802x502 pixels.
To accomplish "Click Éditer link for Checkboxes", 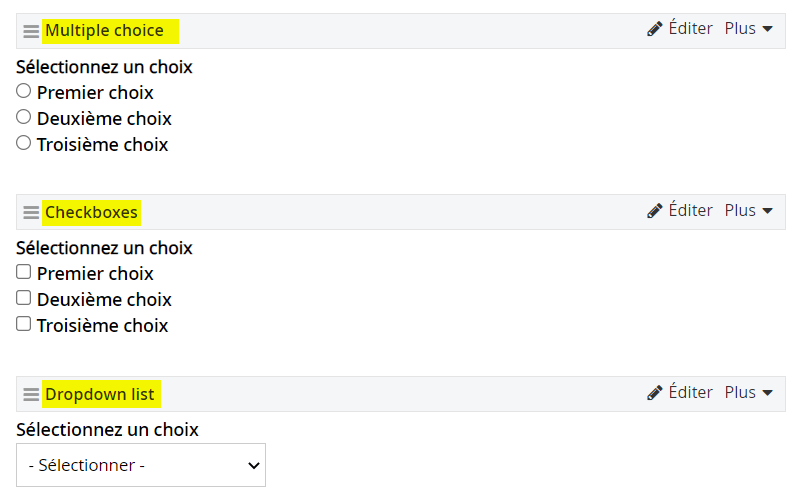I will tap(690, 210).
